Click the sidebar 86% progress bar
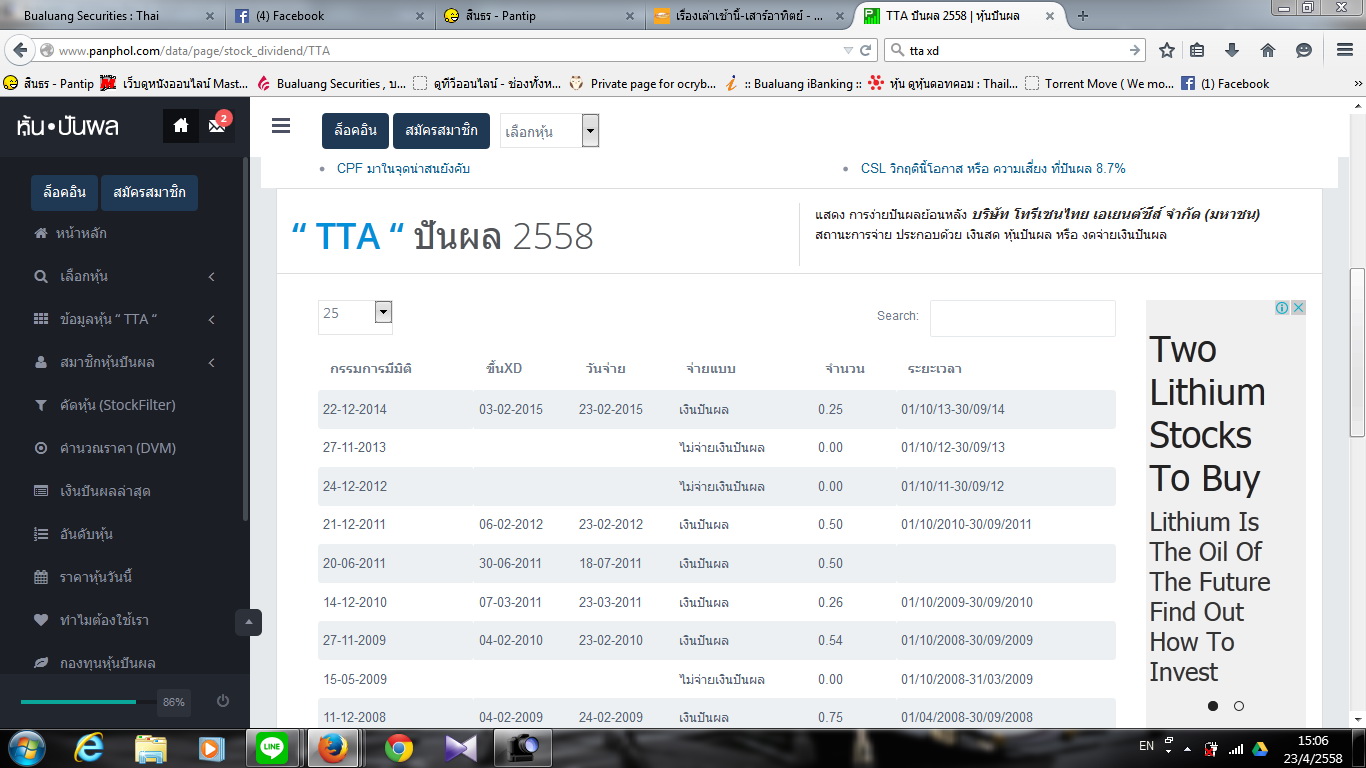1366x768 pixels. (88, 702)
